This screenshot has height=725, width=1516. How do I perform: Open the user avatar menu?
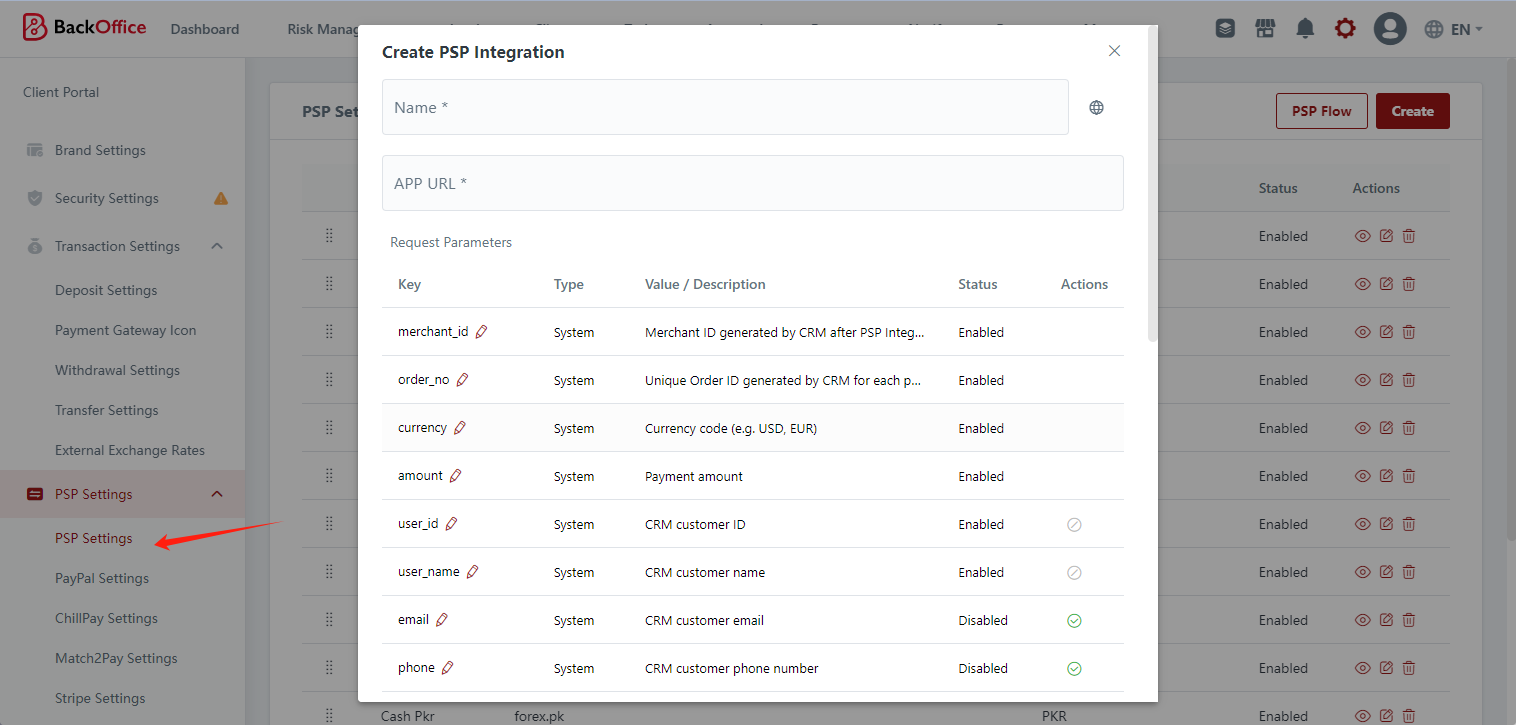click(1390, 29)
